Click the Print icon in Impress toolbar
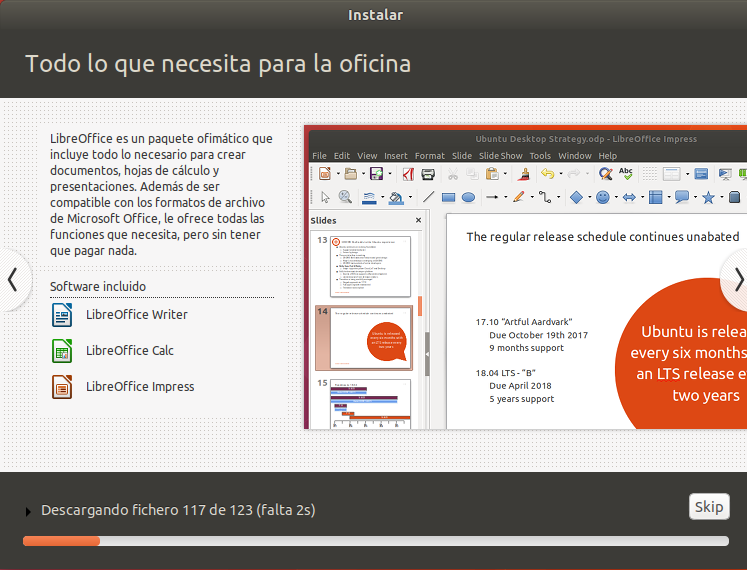This screenshot has height=570, width=747. pyautogui.click(x=428, y=174)
